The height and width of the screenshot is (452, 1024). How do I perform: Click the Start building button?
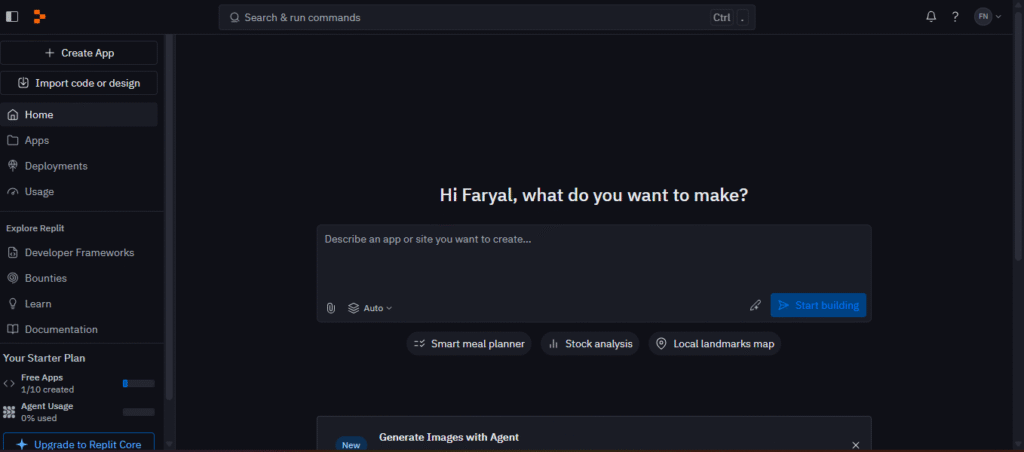[818, 305]
